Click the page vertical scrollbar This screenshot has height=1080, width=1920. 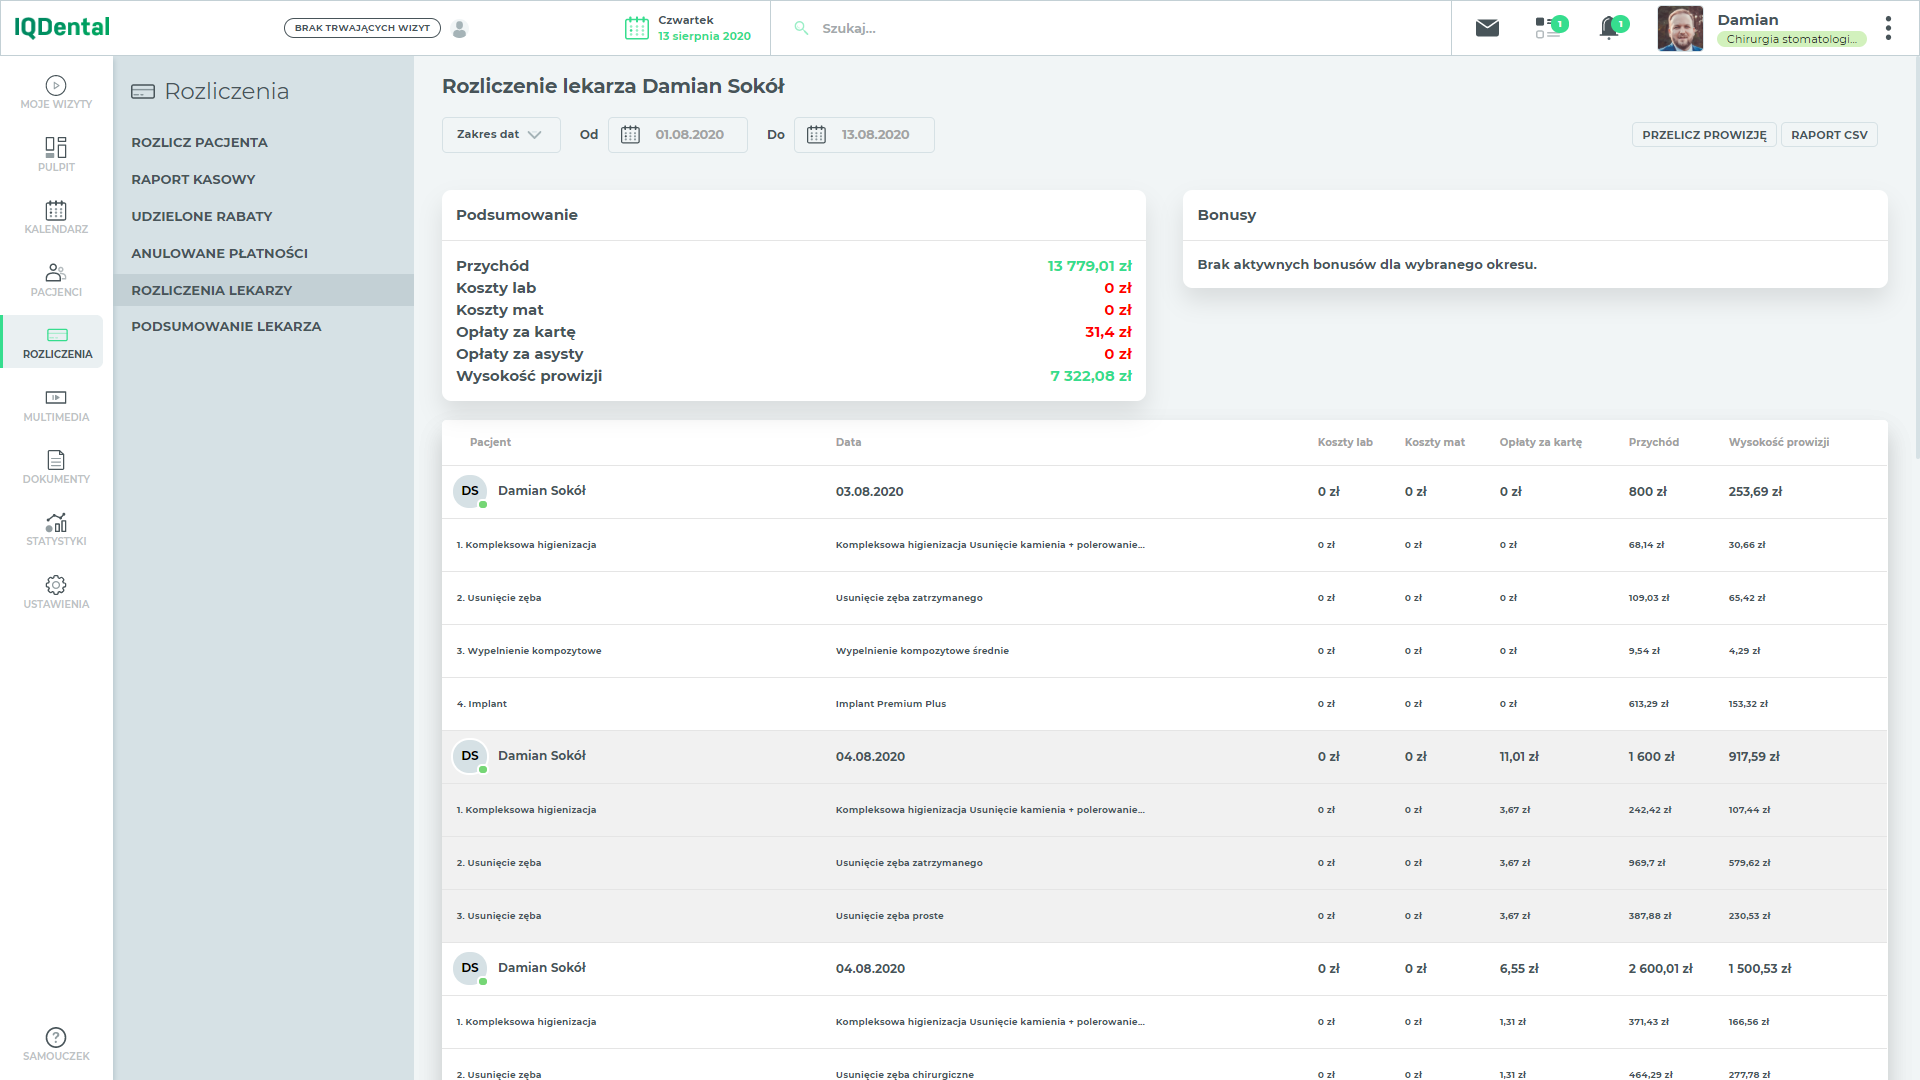coord(1915,258)
